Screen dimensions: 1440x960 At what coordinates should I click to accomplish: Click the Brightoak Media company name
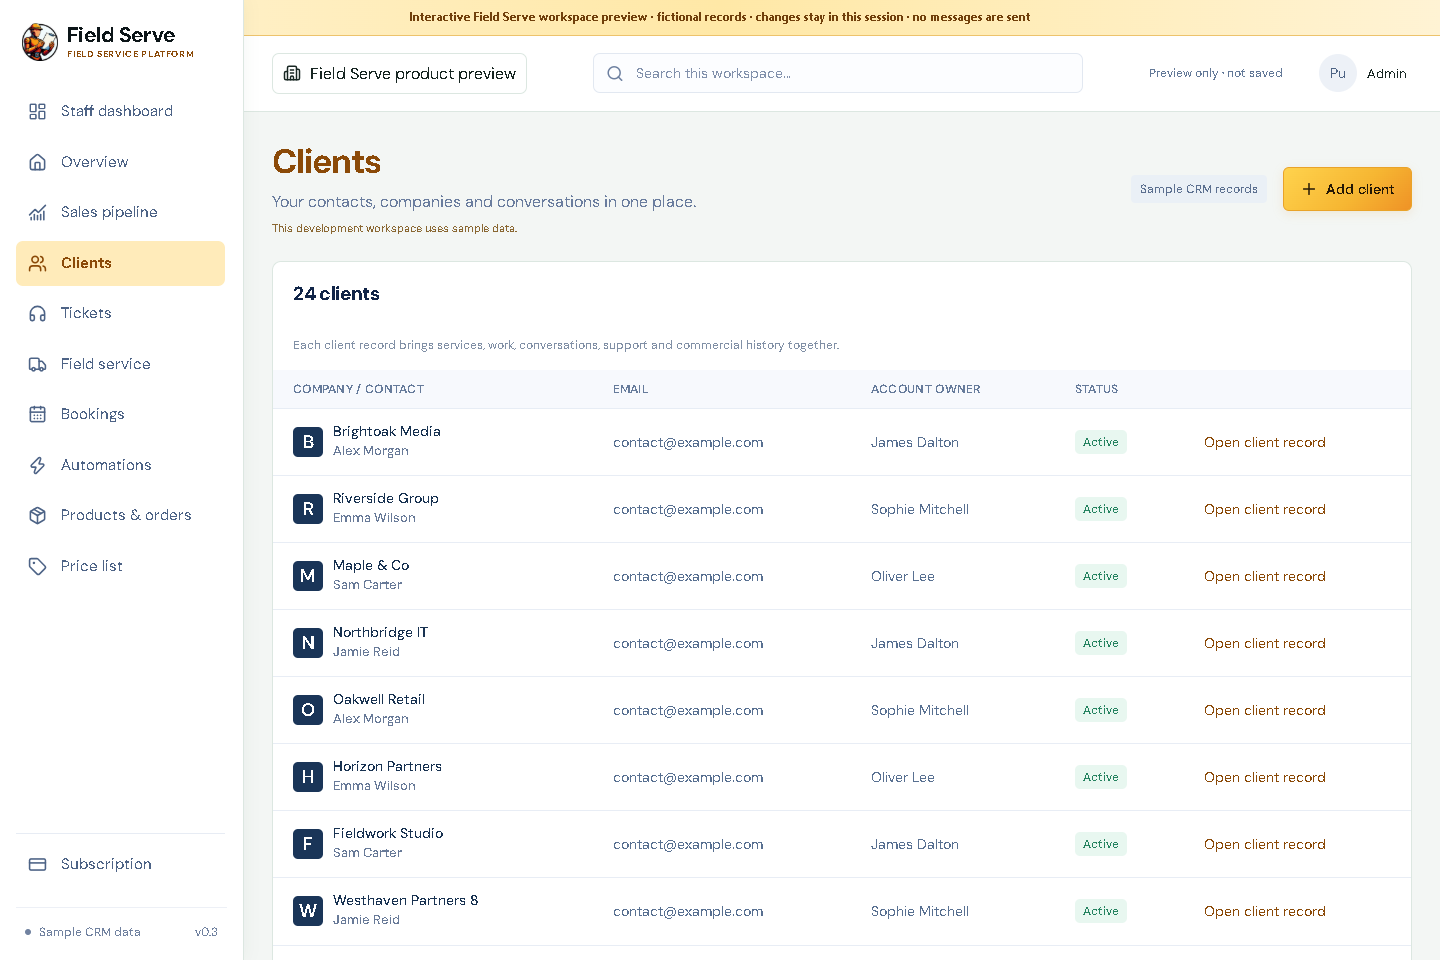click(x=386, y=431)
